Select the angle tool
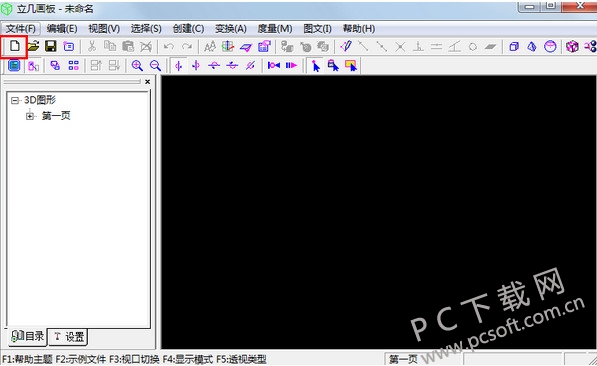 455,46
